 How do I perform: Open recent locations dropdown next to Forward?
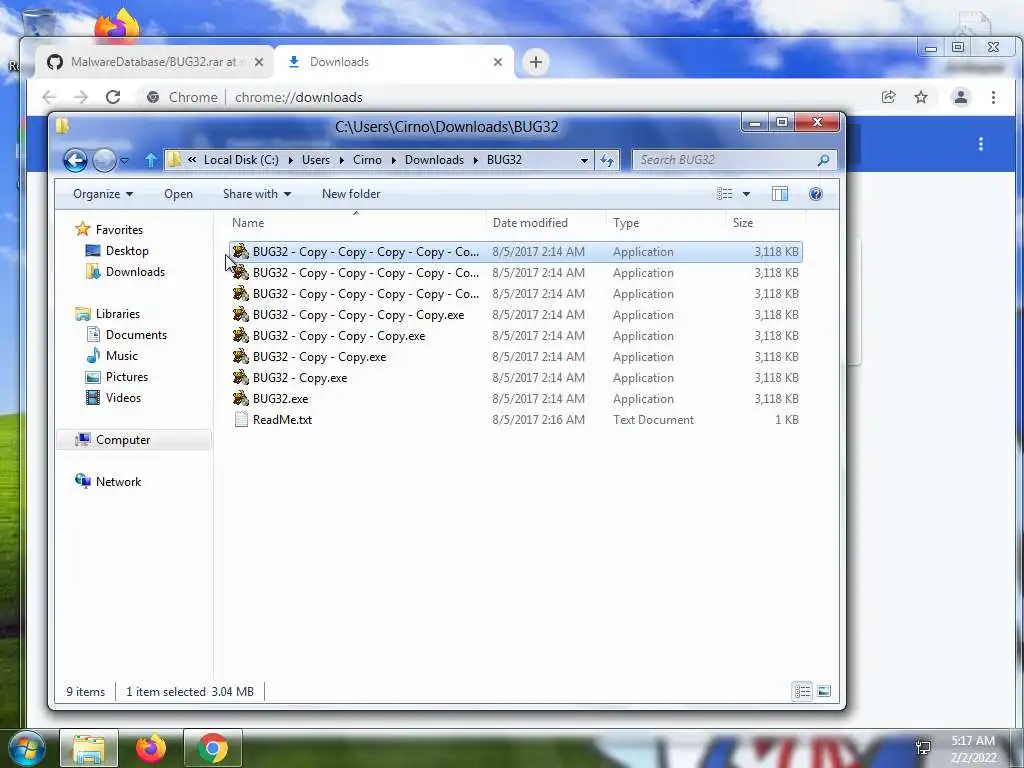click(124, 161)
